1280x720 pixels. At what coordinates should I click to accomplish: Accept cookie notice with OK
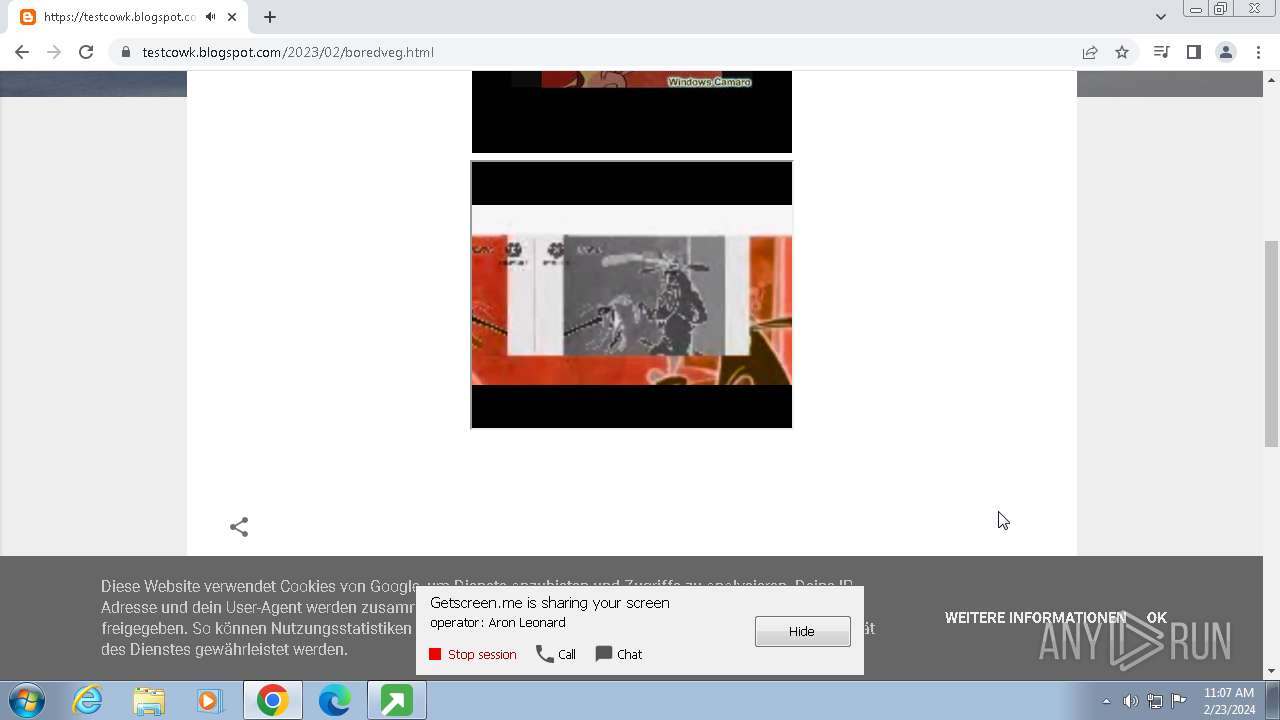(1157, 618)
